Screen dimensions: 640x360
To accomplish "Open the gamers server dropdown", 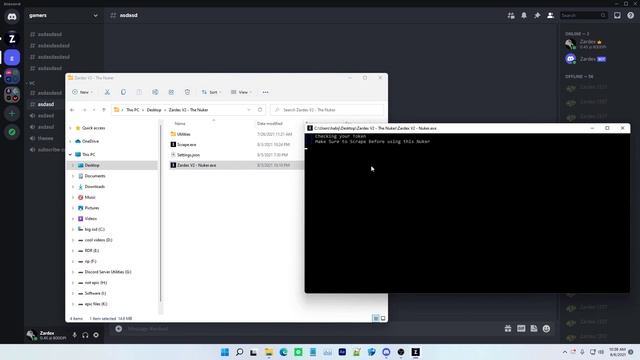I will [x=95, y=16].
